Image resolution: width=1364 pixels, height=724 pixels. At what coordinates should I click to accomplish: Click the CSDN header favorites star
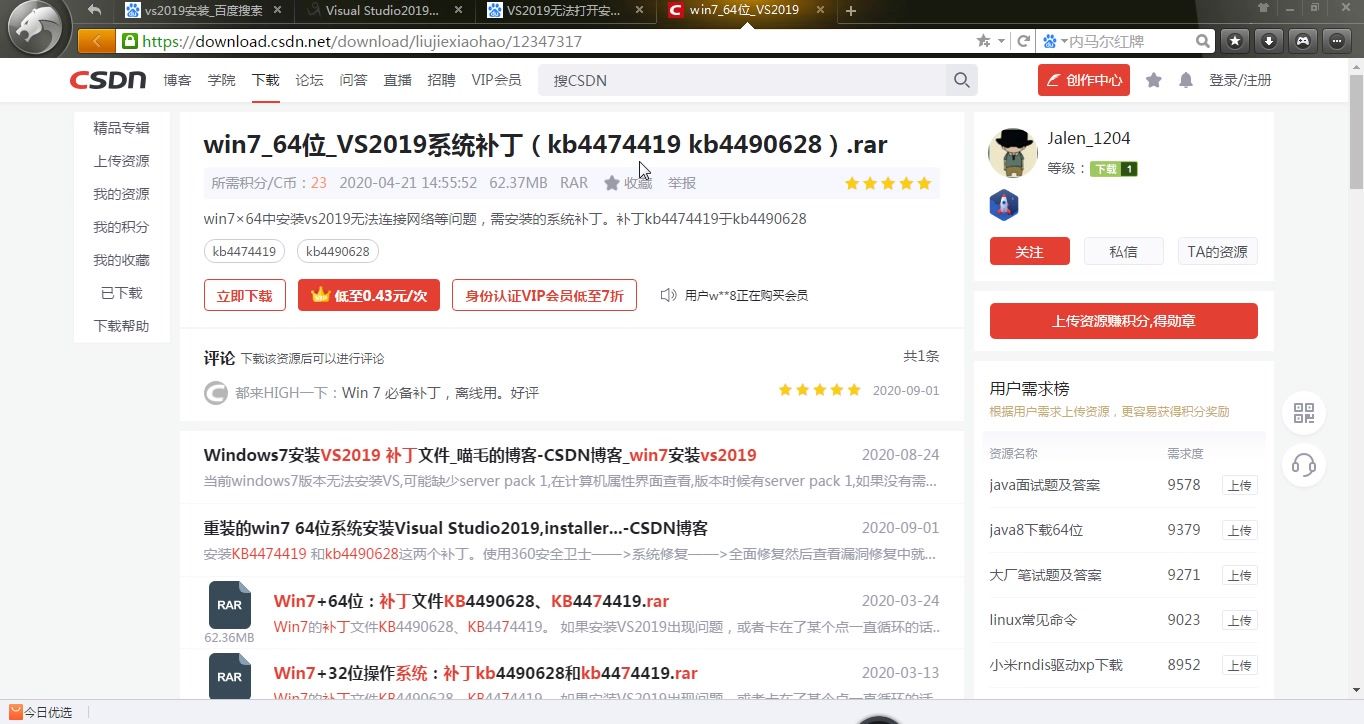click(x=1154, y=80)
